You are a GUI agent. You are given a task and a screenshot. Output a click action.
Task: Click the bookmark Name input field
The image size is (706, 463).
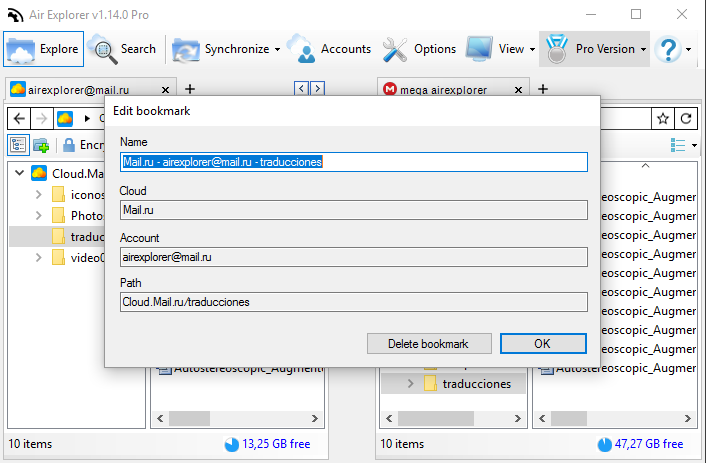point(354,162)
